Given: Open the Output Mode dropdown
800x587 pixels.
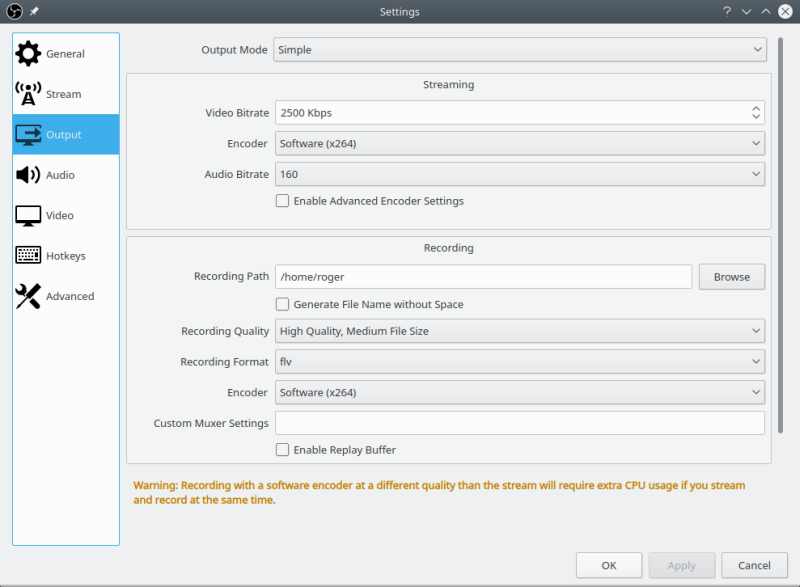Looking at the screenshot, I should [x=519, y=49].
